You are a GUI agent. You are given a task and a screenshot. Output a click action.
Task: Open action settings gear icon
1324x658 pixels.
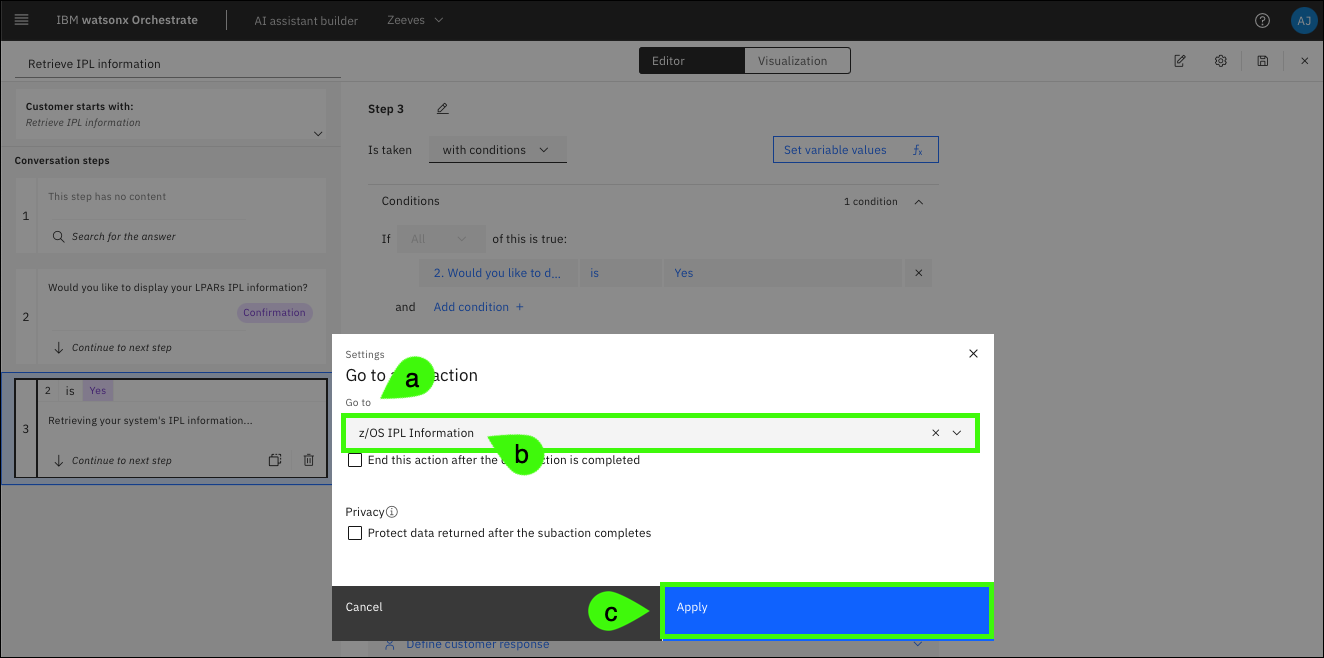(x=1221, y=61)
